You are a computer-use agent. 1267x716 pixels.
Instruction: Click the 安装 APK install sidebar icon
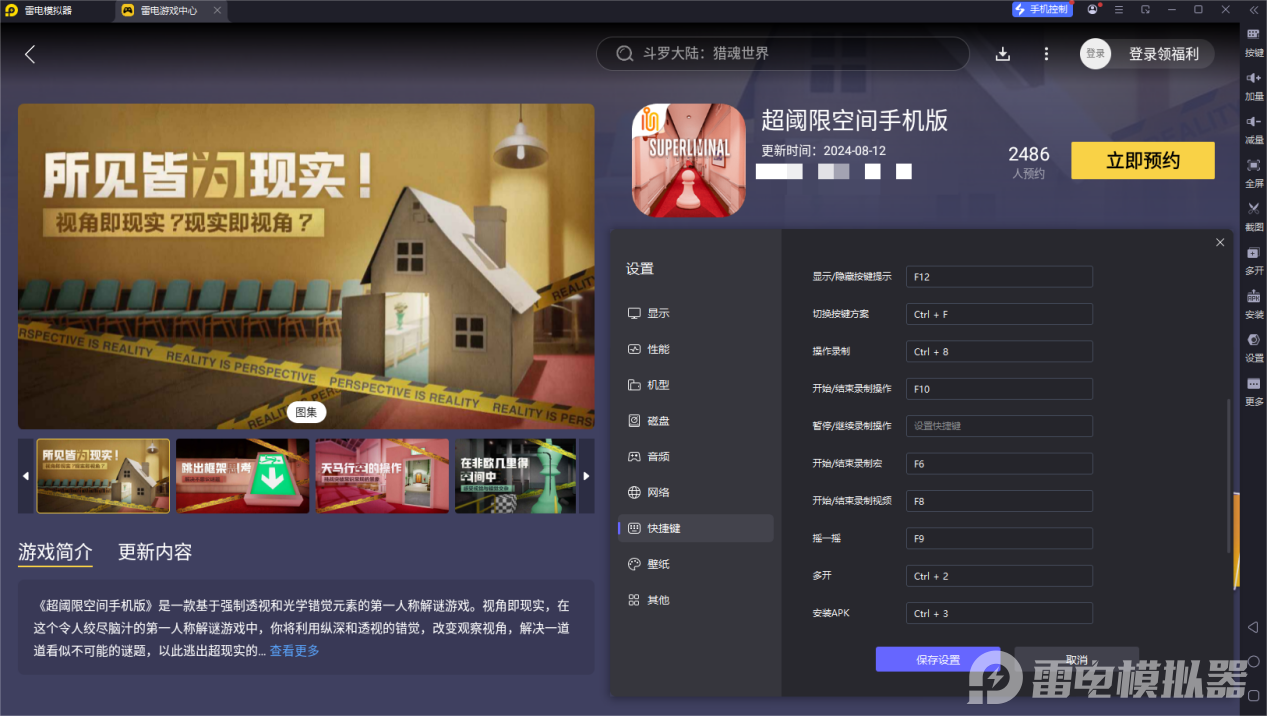(1253, 296)
